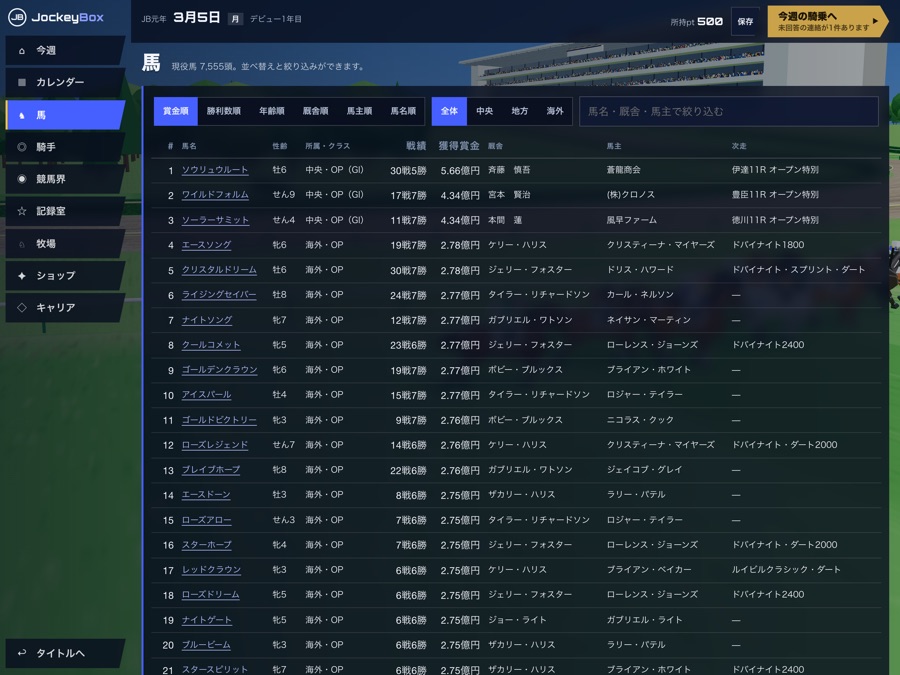Click the 所持pt 500 points display
This screenshot has width=900, height=675.
[696, 22]
